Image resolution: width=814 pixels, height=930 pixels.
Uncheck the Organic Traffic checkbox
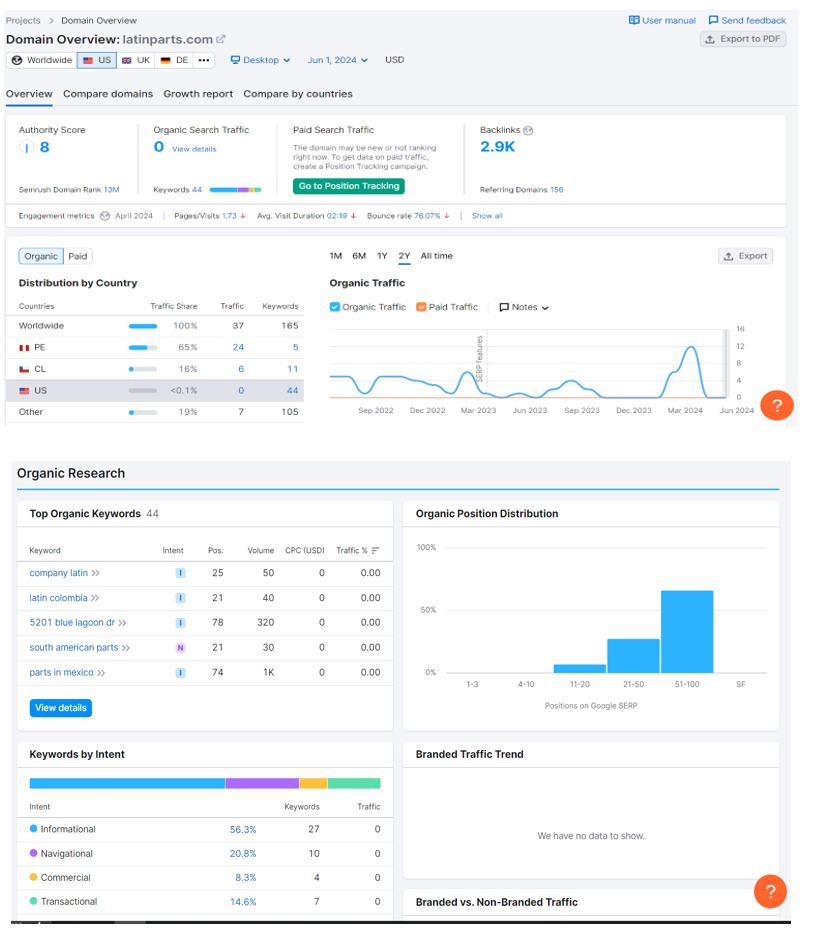(x=335, y=307)
